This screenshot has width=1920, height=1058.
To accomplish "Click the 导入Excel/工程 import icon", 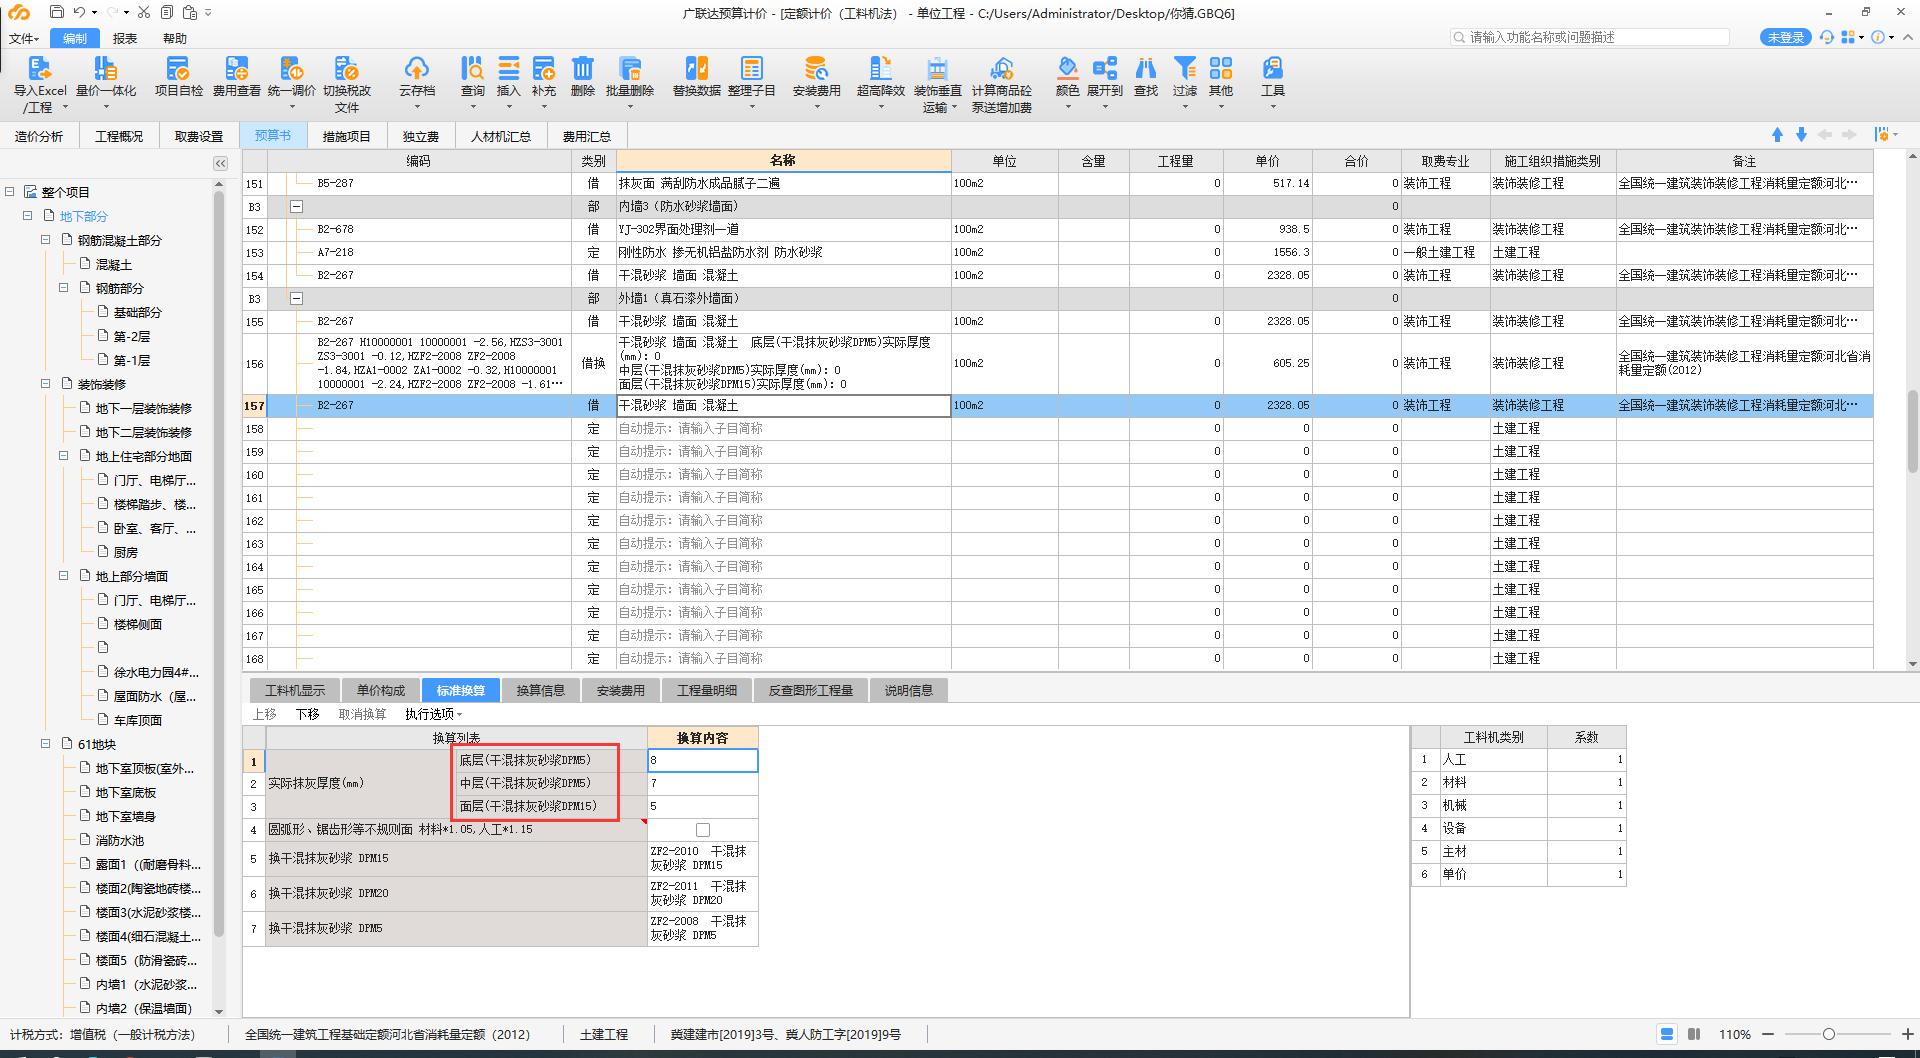I will point(39,68).
